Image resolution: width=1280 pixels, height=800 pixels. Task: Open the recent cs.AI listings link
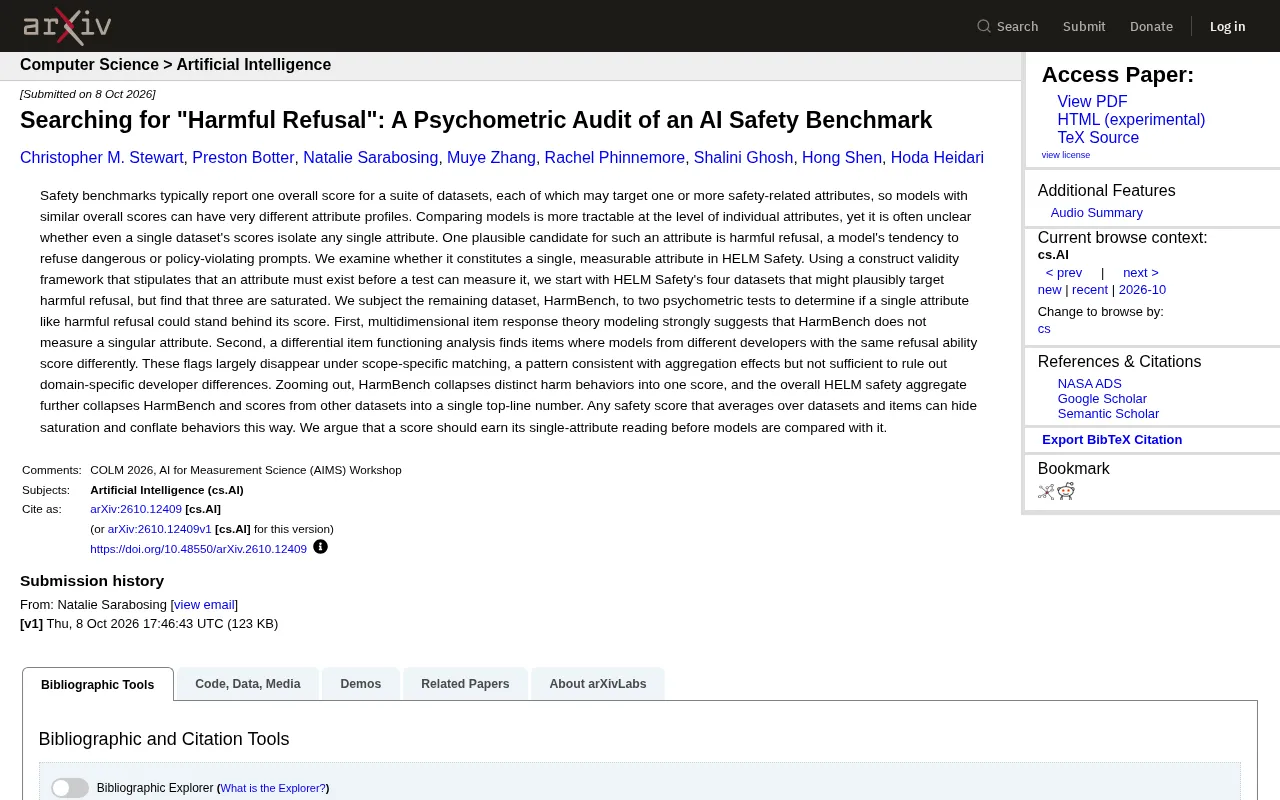pyautogui.click(x=1090, y=290)
